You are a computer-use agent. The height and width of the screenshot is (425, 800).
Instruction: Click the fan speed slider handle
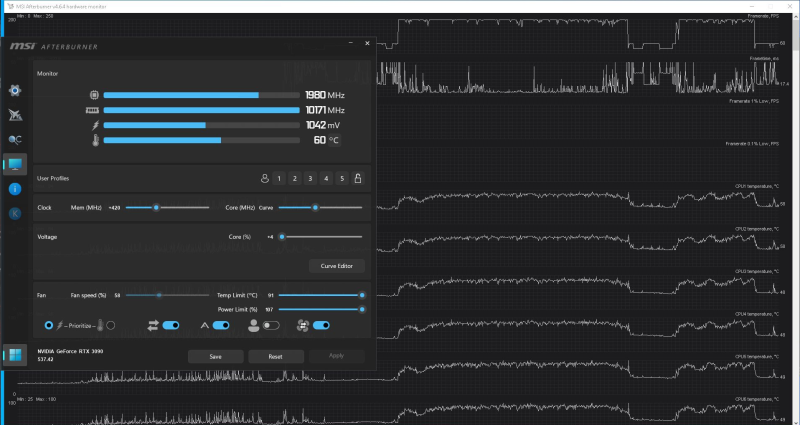159,295
